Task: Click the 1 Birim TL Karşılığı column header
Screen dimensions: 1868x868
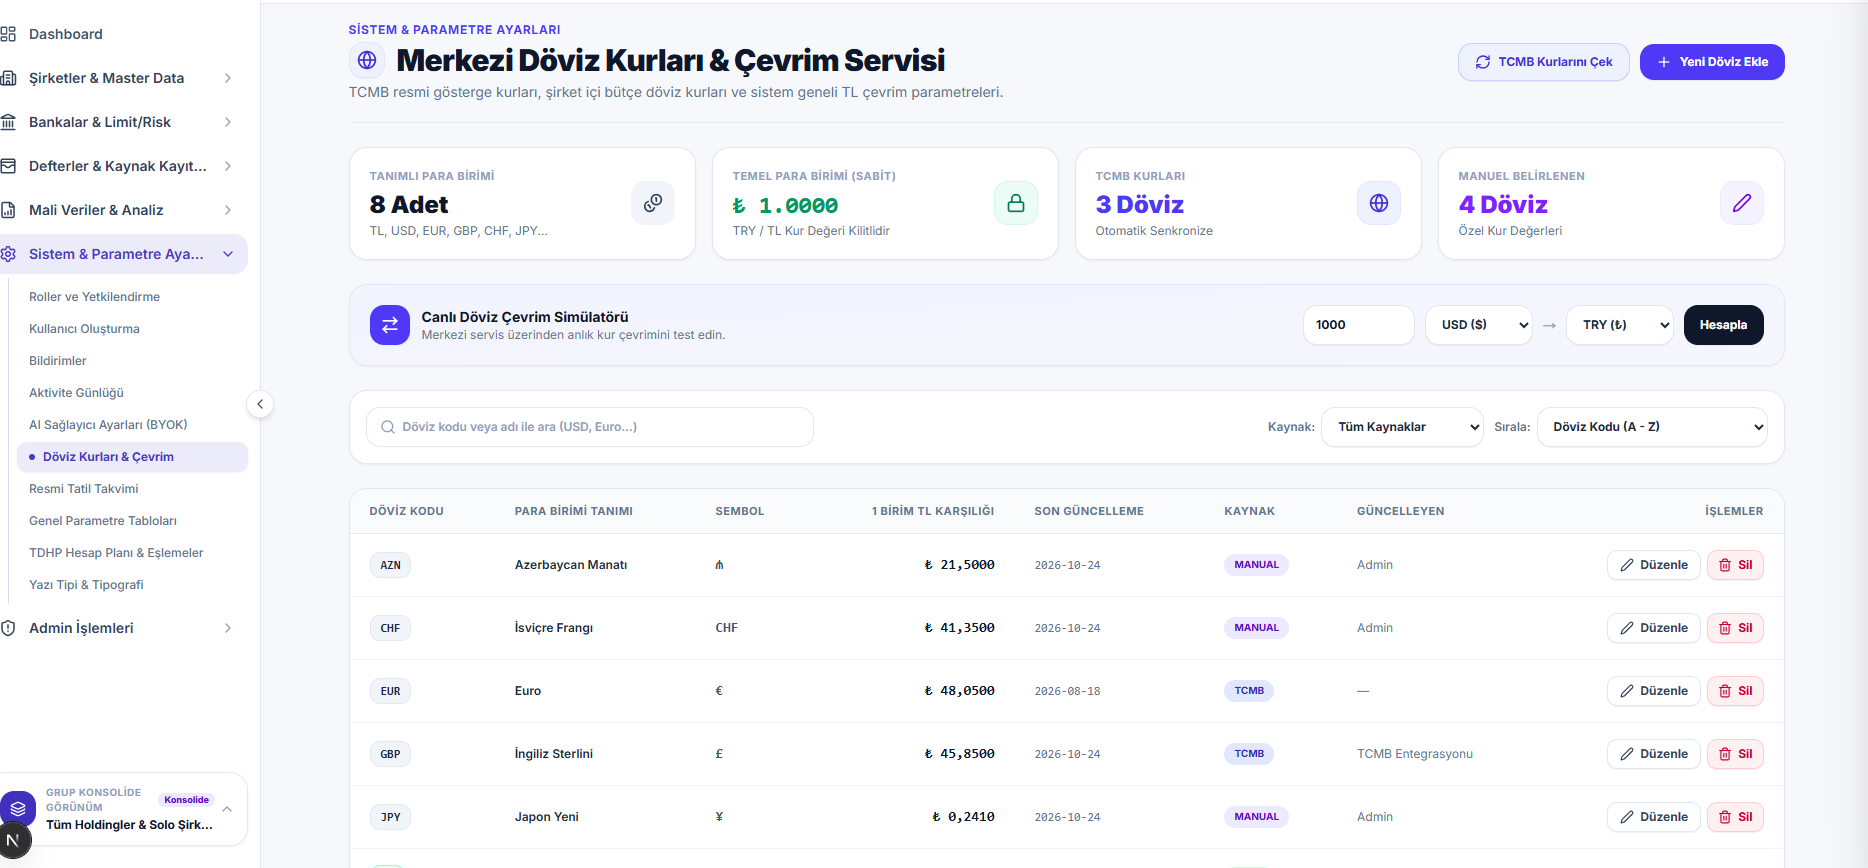Action: click(x=933, y=511)
